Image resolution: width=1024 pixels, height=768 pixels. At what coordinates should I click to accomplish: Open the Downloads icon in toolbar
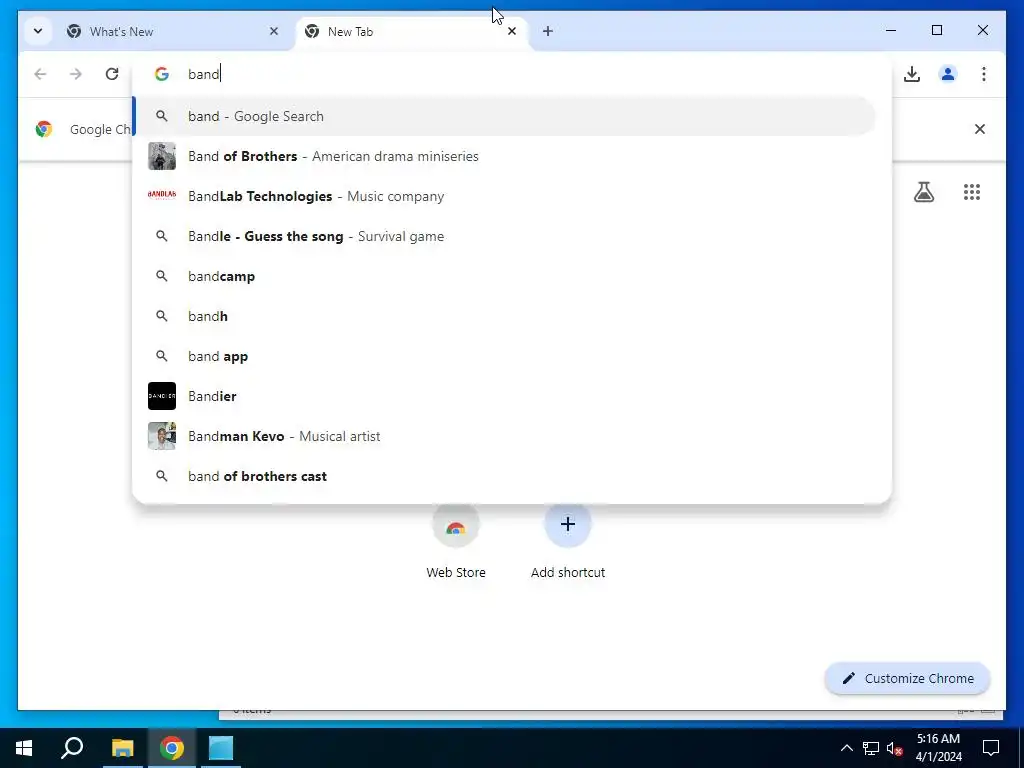click(x=912, y=74)
